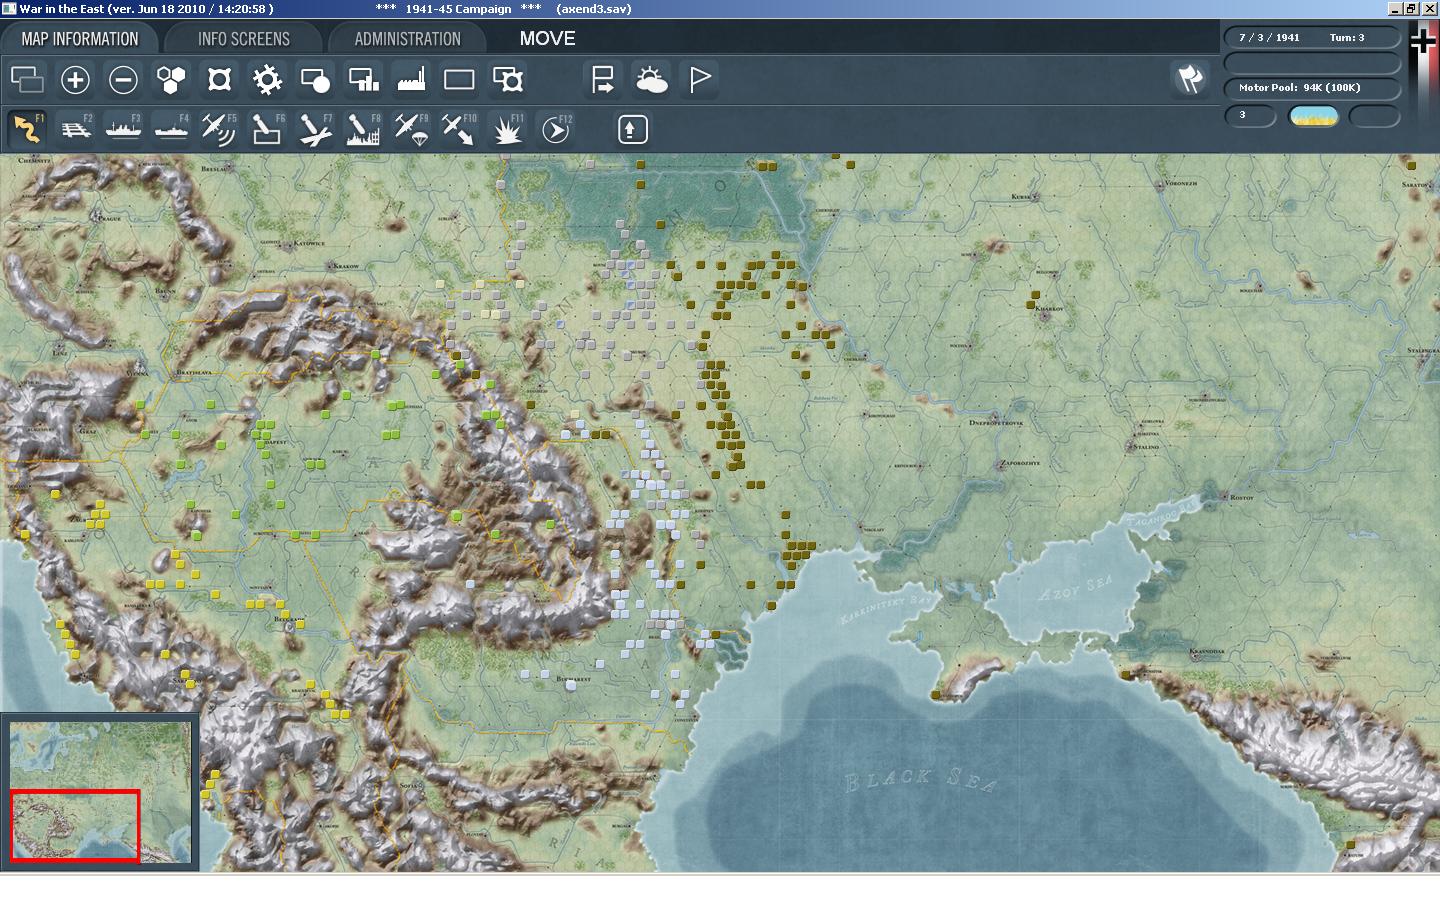This screenshot has width=1440, height=900.
Task: Click the Black Sea label on map
Action: [x=921, y=779]
